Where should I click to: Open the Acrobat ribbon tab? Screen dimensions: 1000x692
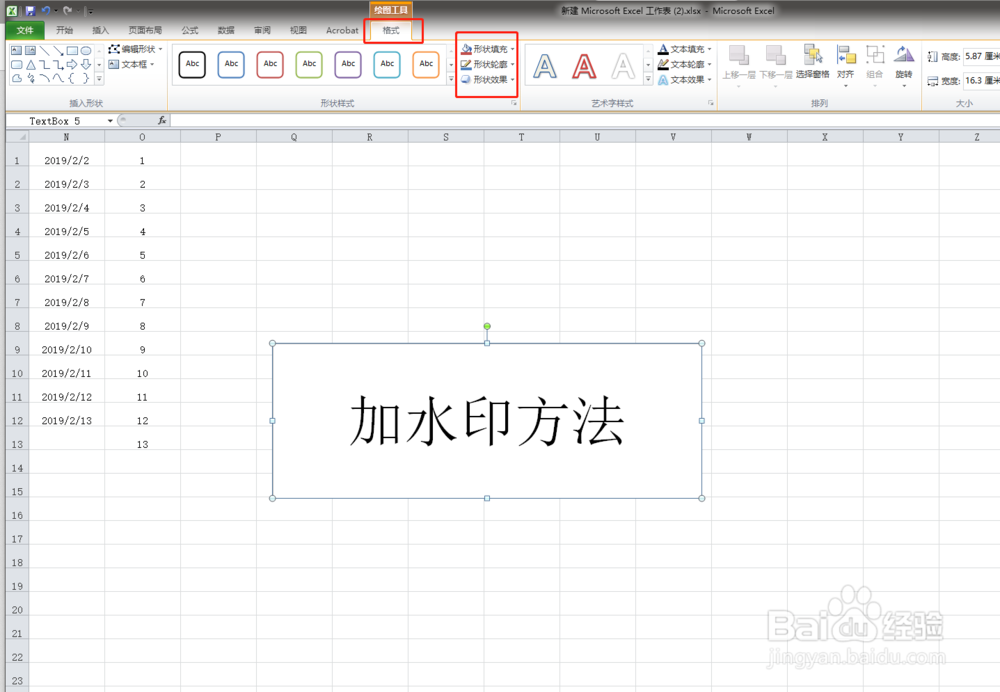pos(342,30)
